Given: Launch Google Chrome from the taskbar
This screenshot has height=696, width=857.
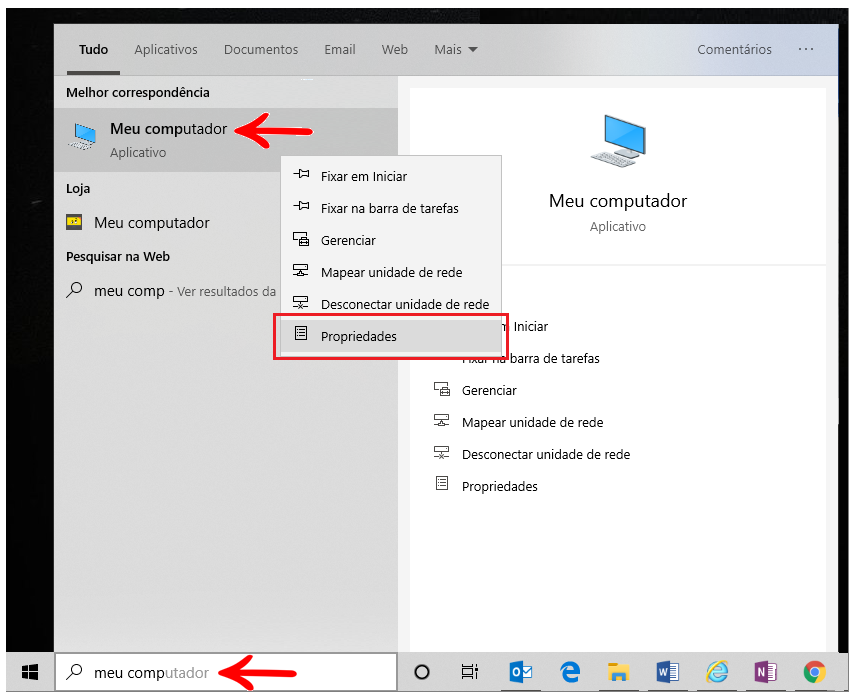Looking at the screenshot, I should click(815, 672).
